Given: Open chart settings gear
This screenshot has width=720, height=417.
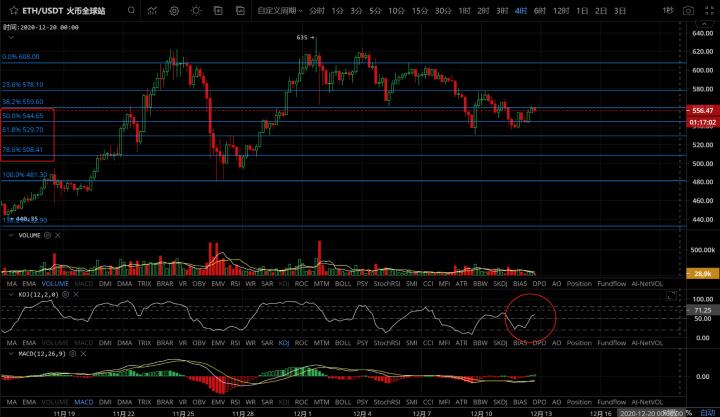Looking at the screenshot, I should click(174, 11).
